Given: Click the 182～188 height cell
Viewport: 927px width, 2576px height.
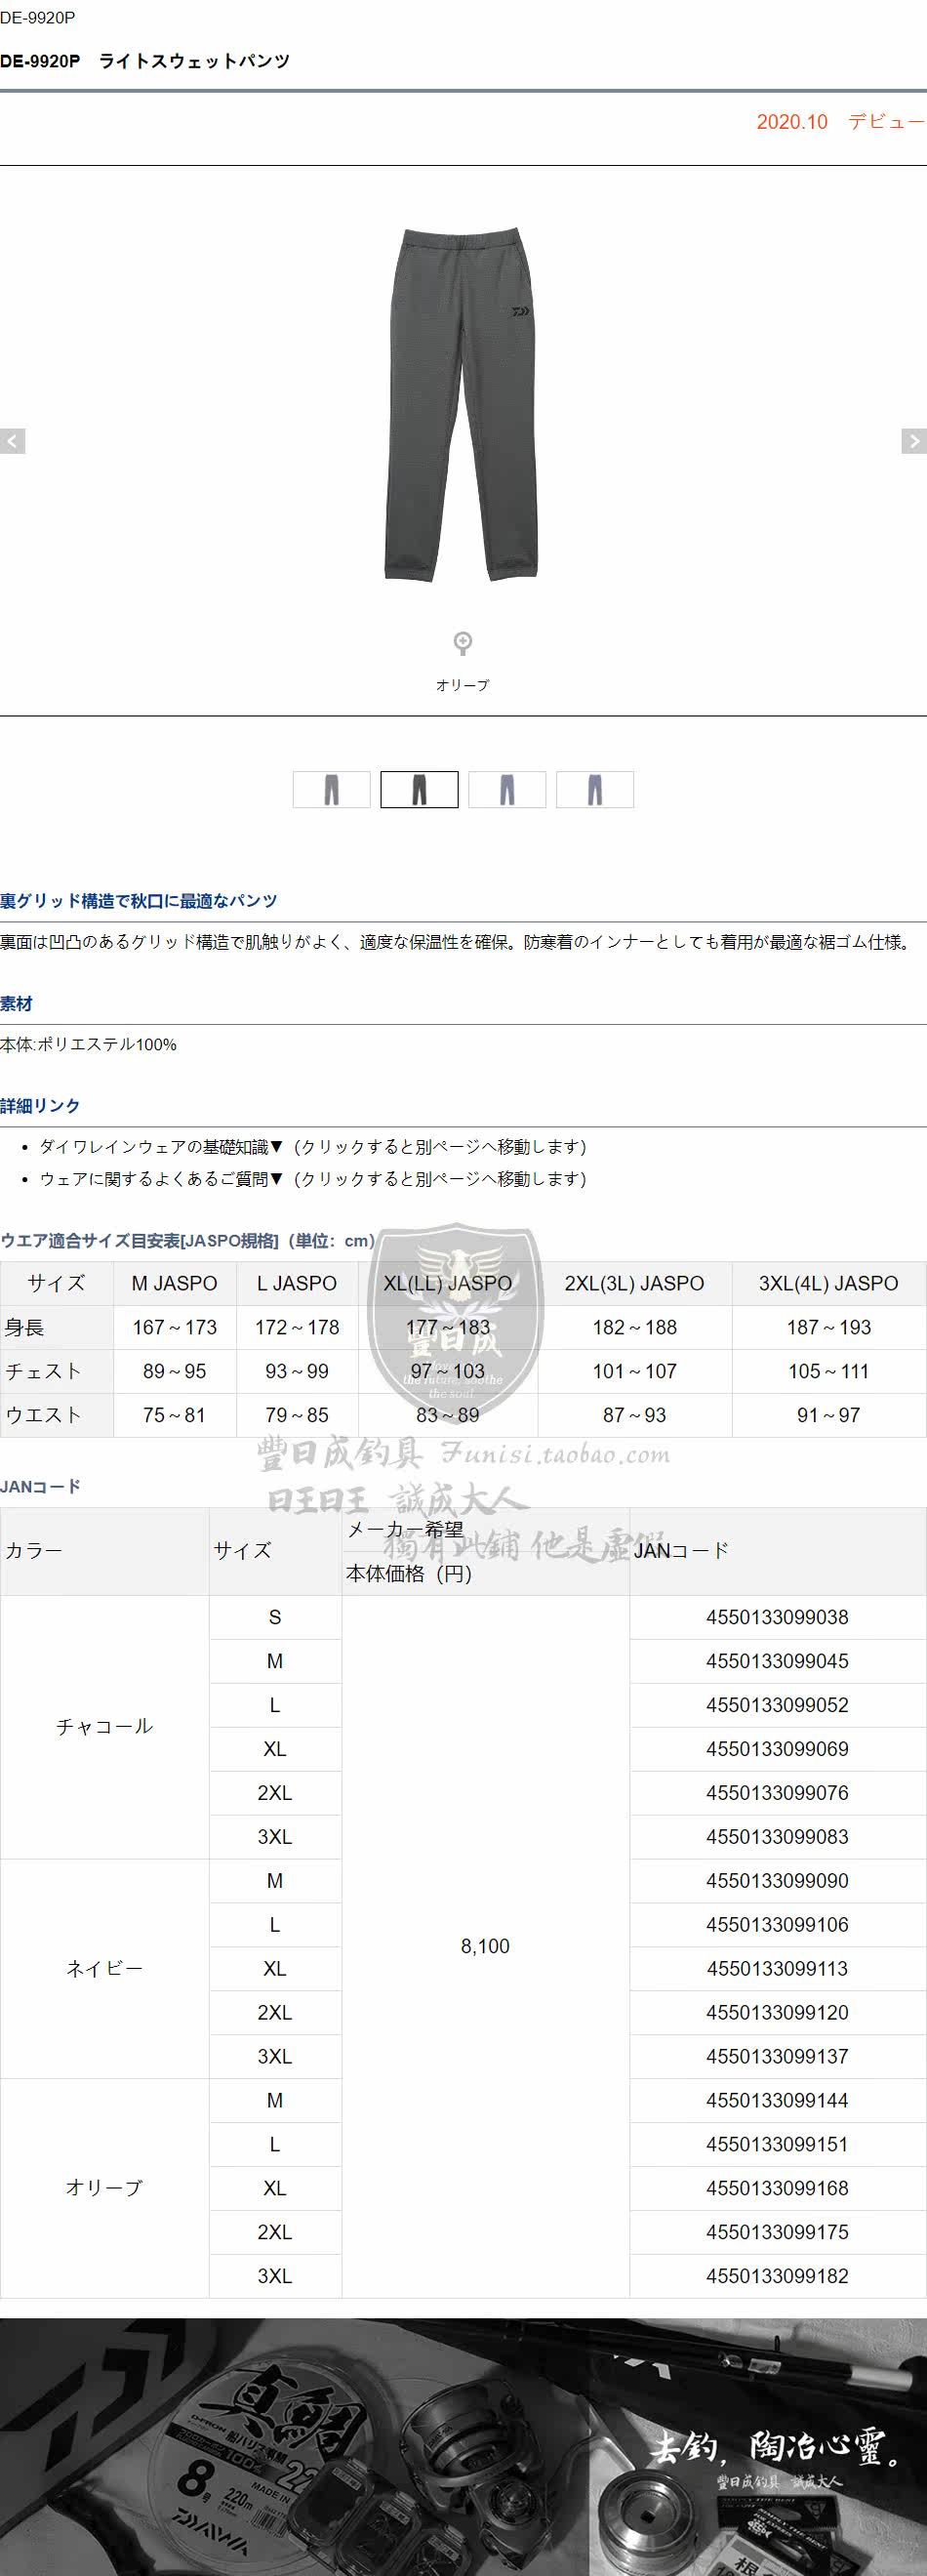Looking at the screenshot, I should click(635, 1328).
